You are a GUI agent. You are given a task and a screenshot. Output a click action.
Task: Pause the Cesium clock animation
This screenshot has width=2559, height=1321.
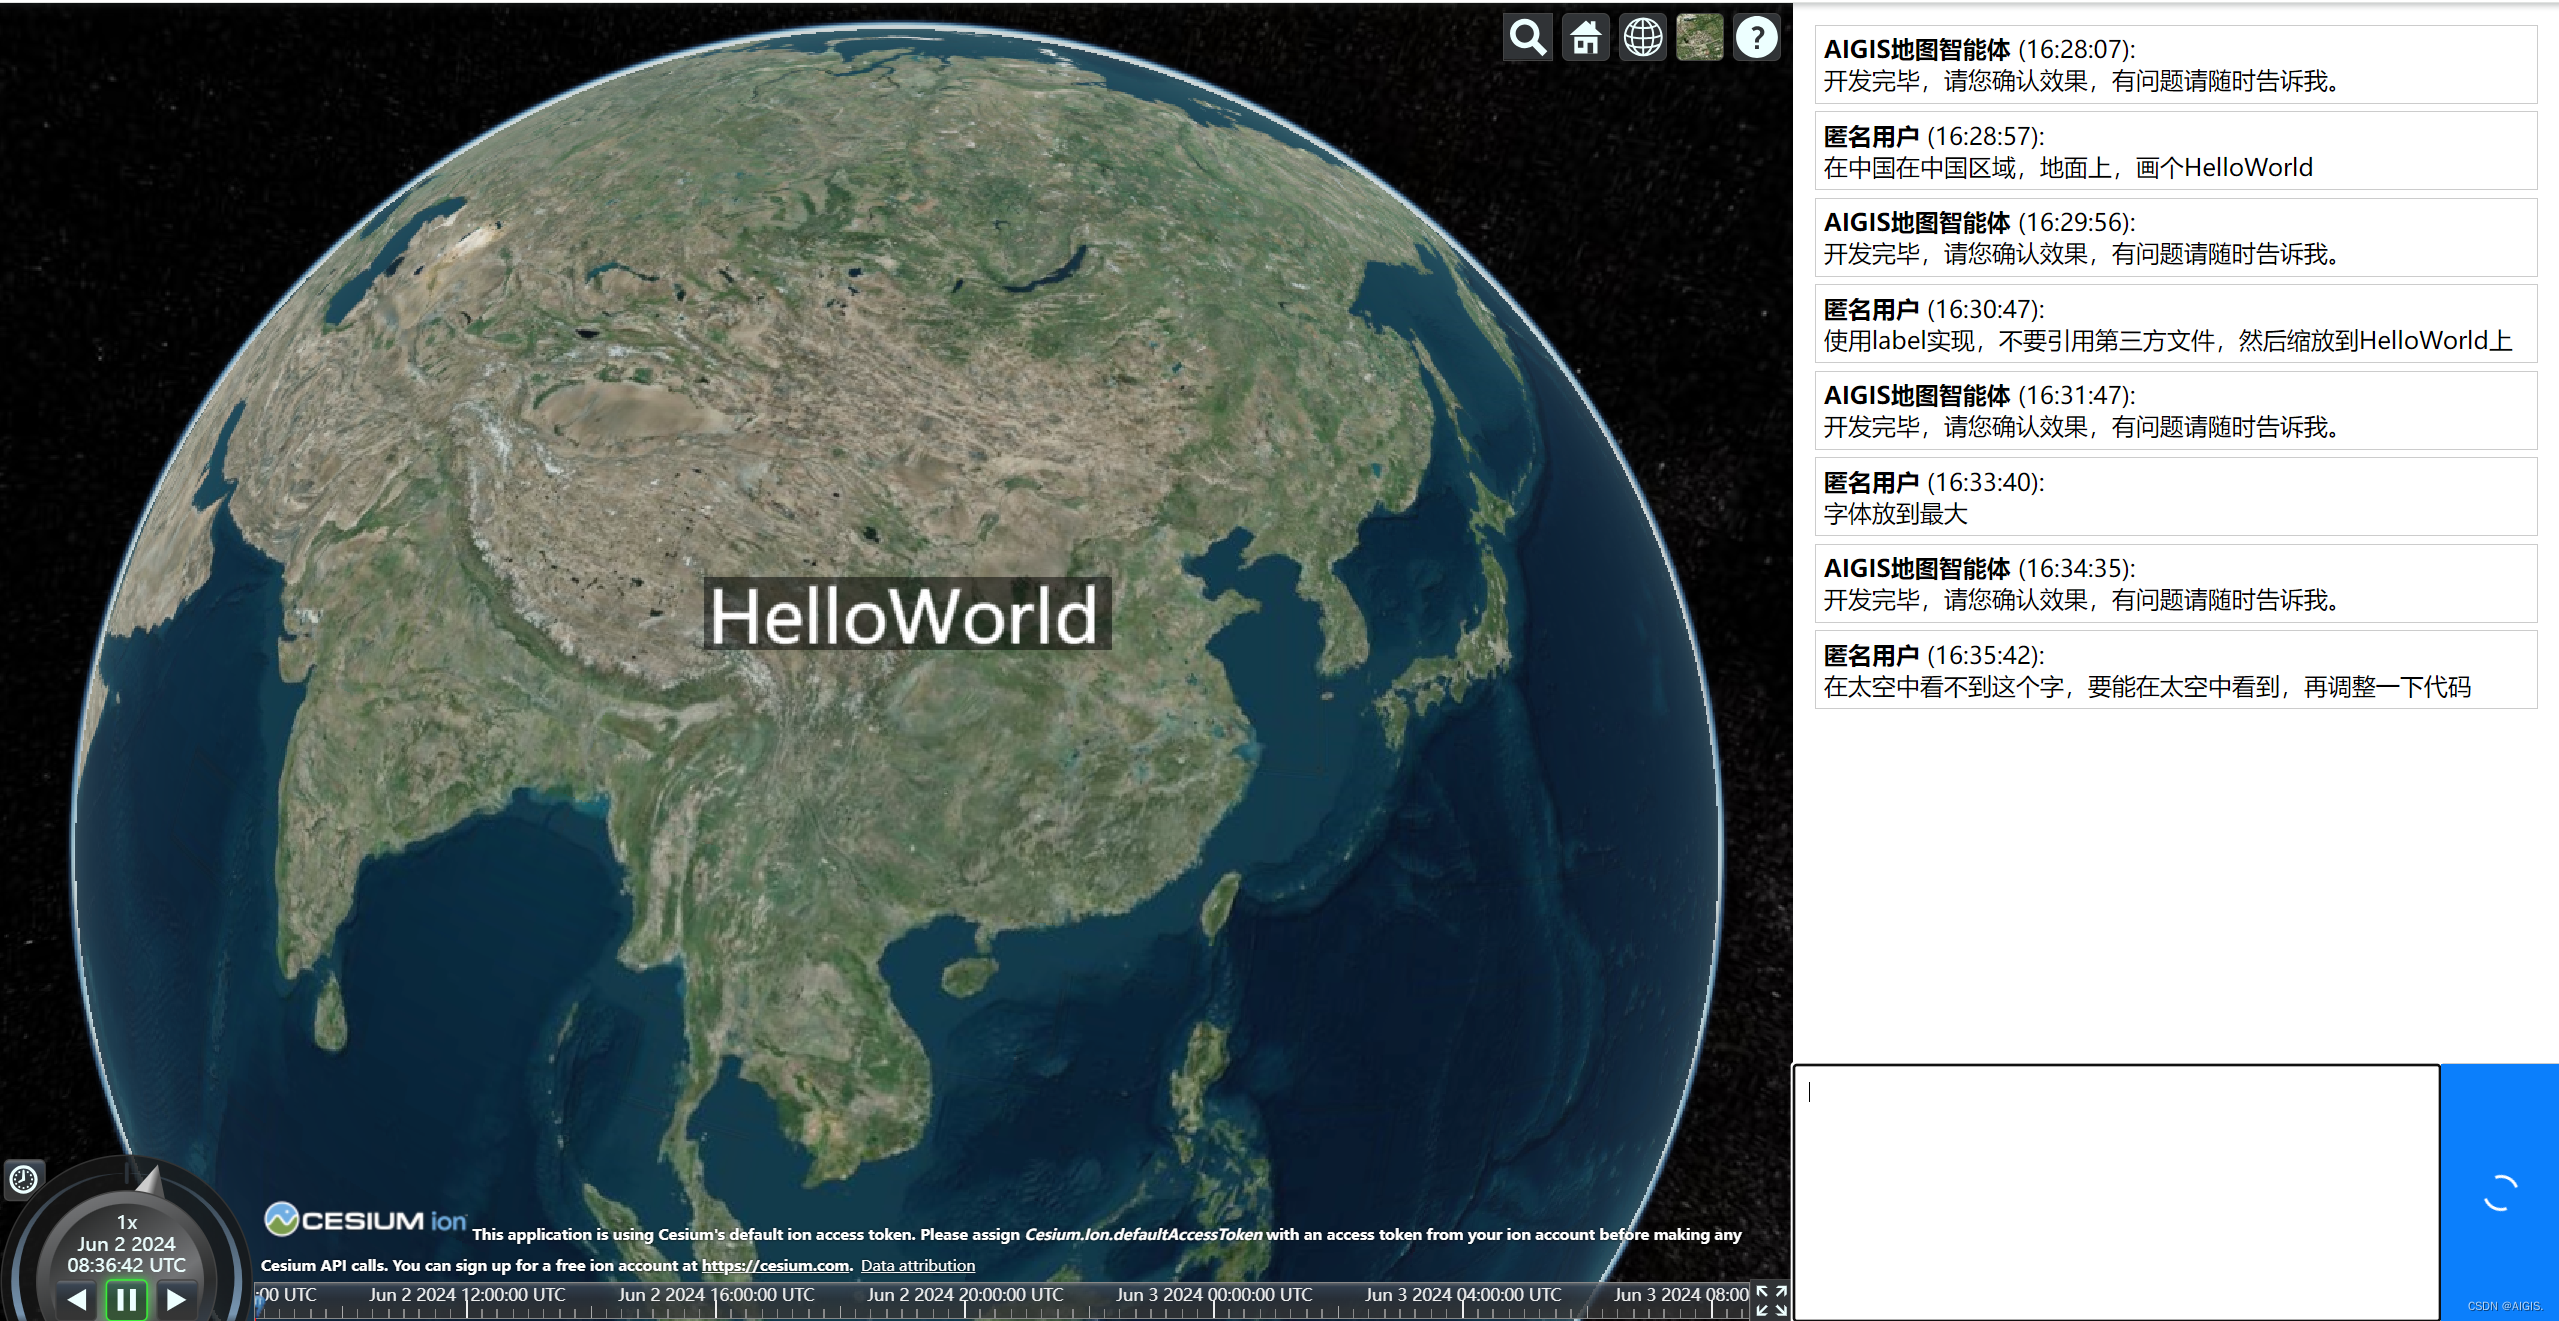click(127, 1299)
